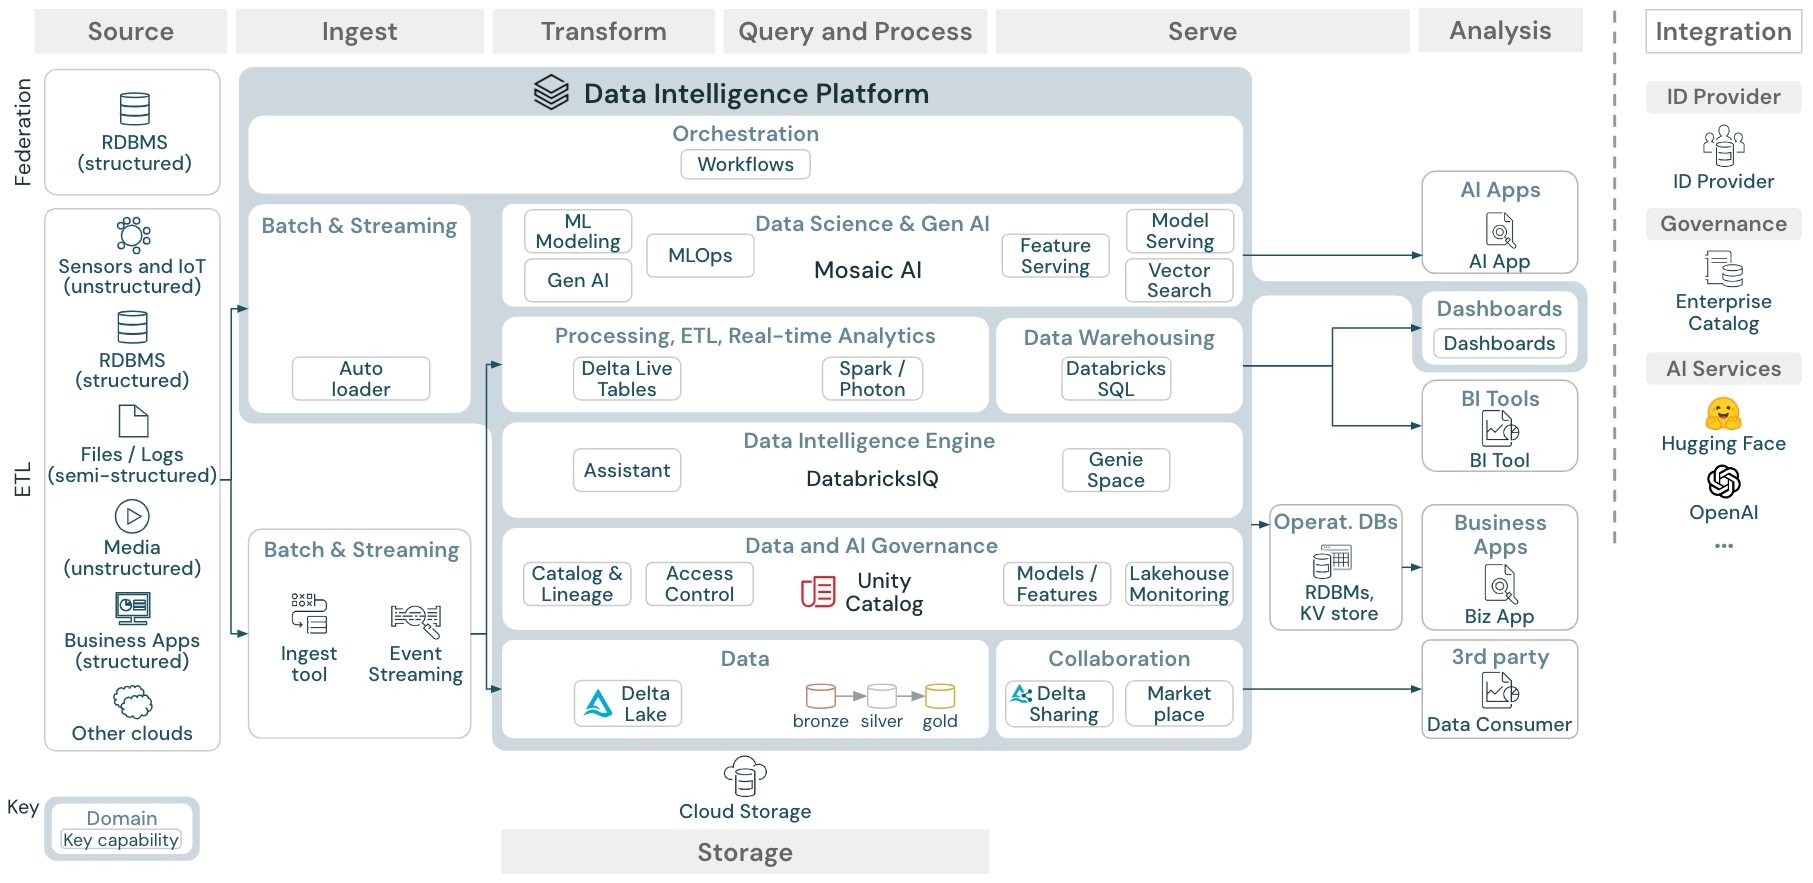Click the Enterprise Catalog icon
Viewport: 1813px width, 883px height.
tap(1723, 268)
